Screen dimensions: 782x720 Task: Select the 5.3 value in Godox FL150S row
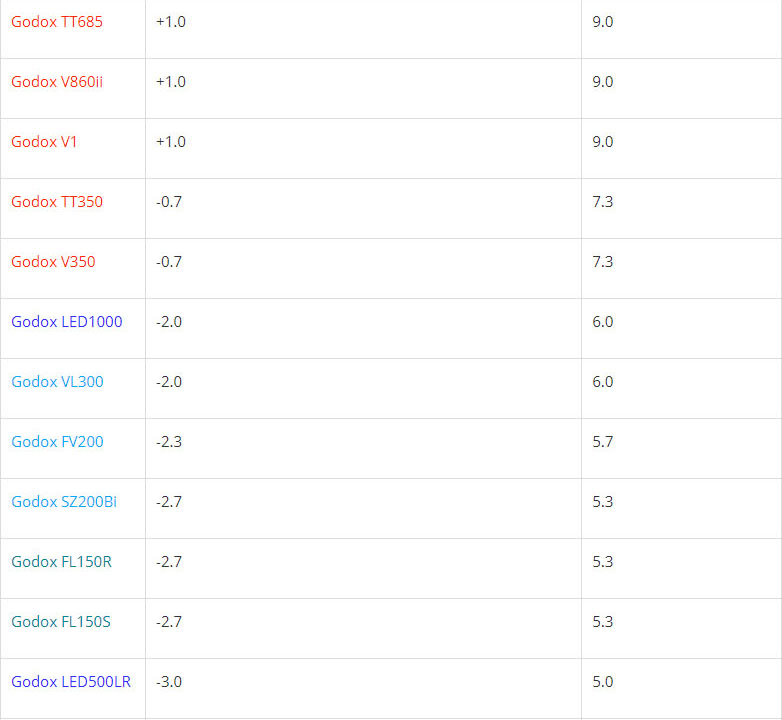point(602,622)
